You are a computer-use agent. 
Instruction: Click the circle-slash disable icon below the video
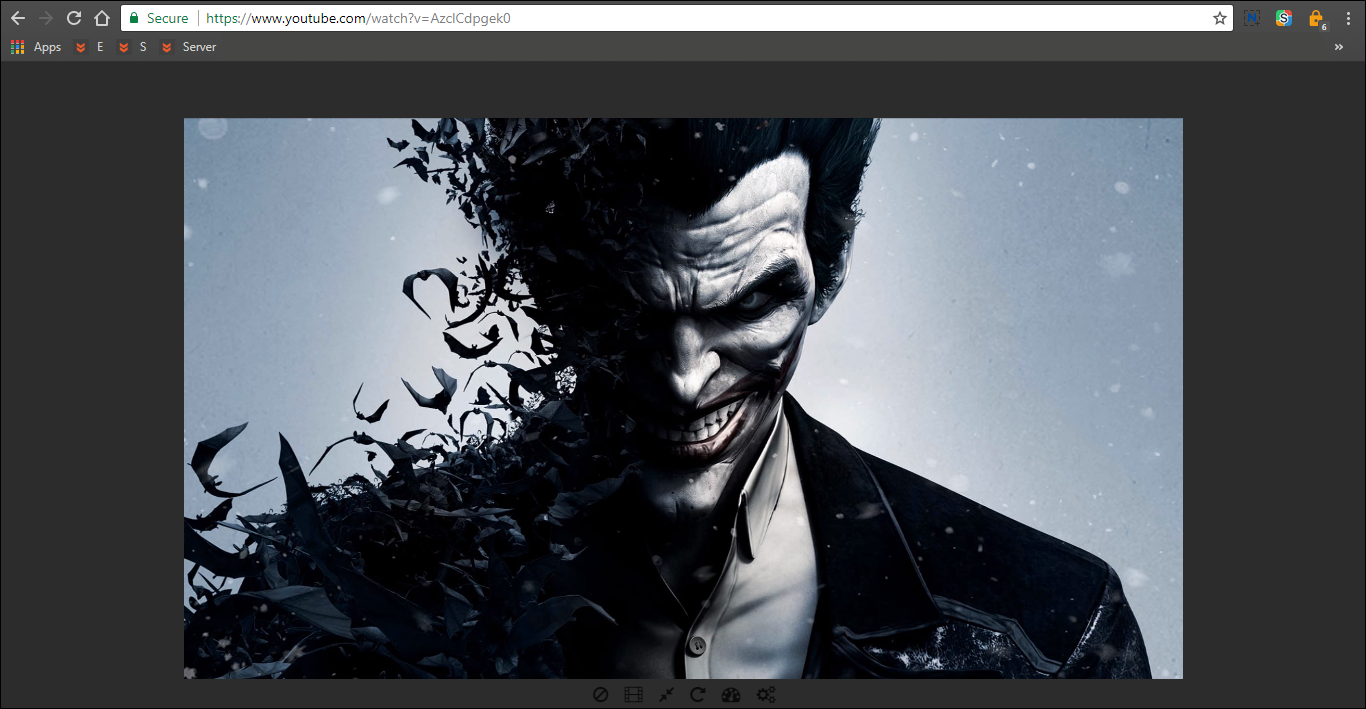(x=600, y=695)
